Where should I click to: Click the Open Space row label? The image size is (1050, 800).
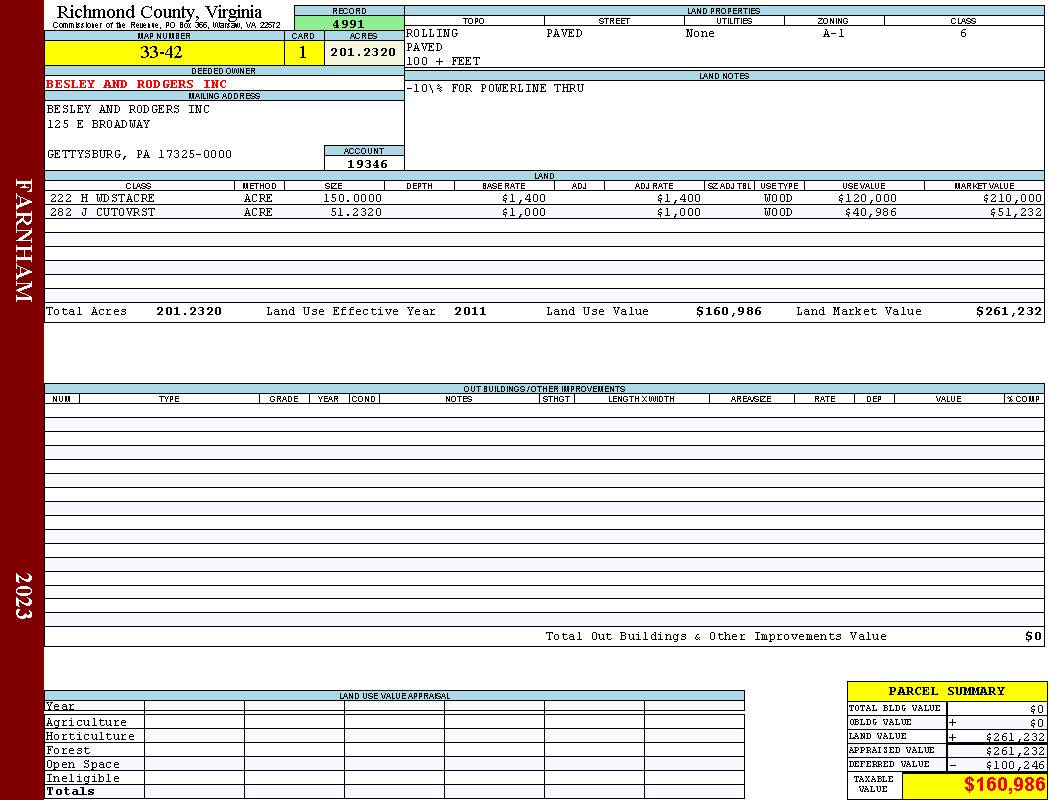click(x=82, y=765)
